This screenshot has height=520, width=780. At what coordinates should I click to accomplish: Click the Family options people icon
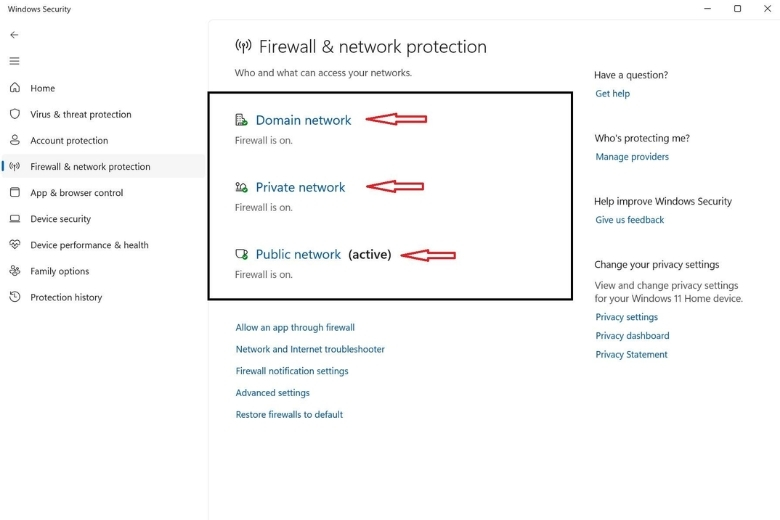point(15,271)
